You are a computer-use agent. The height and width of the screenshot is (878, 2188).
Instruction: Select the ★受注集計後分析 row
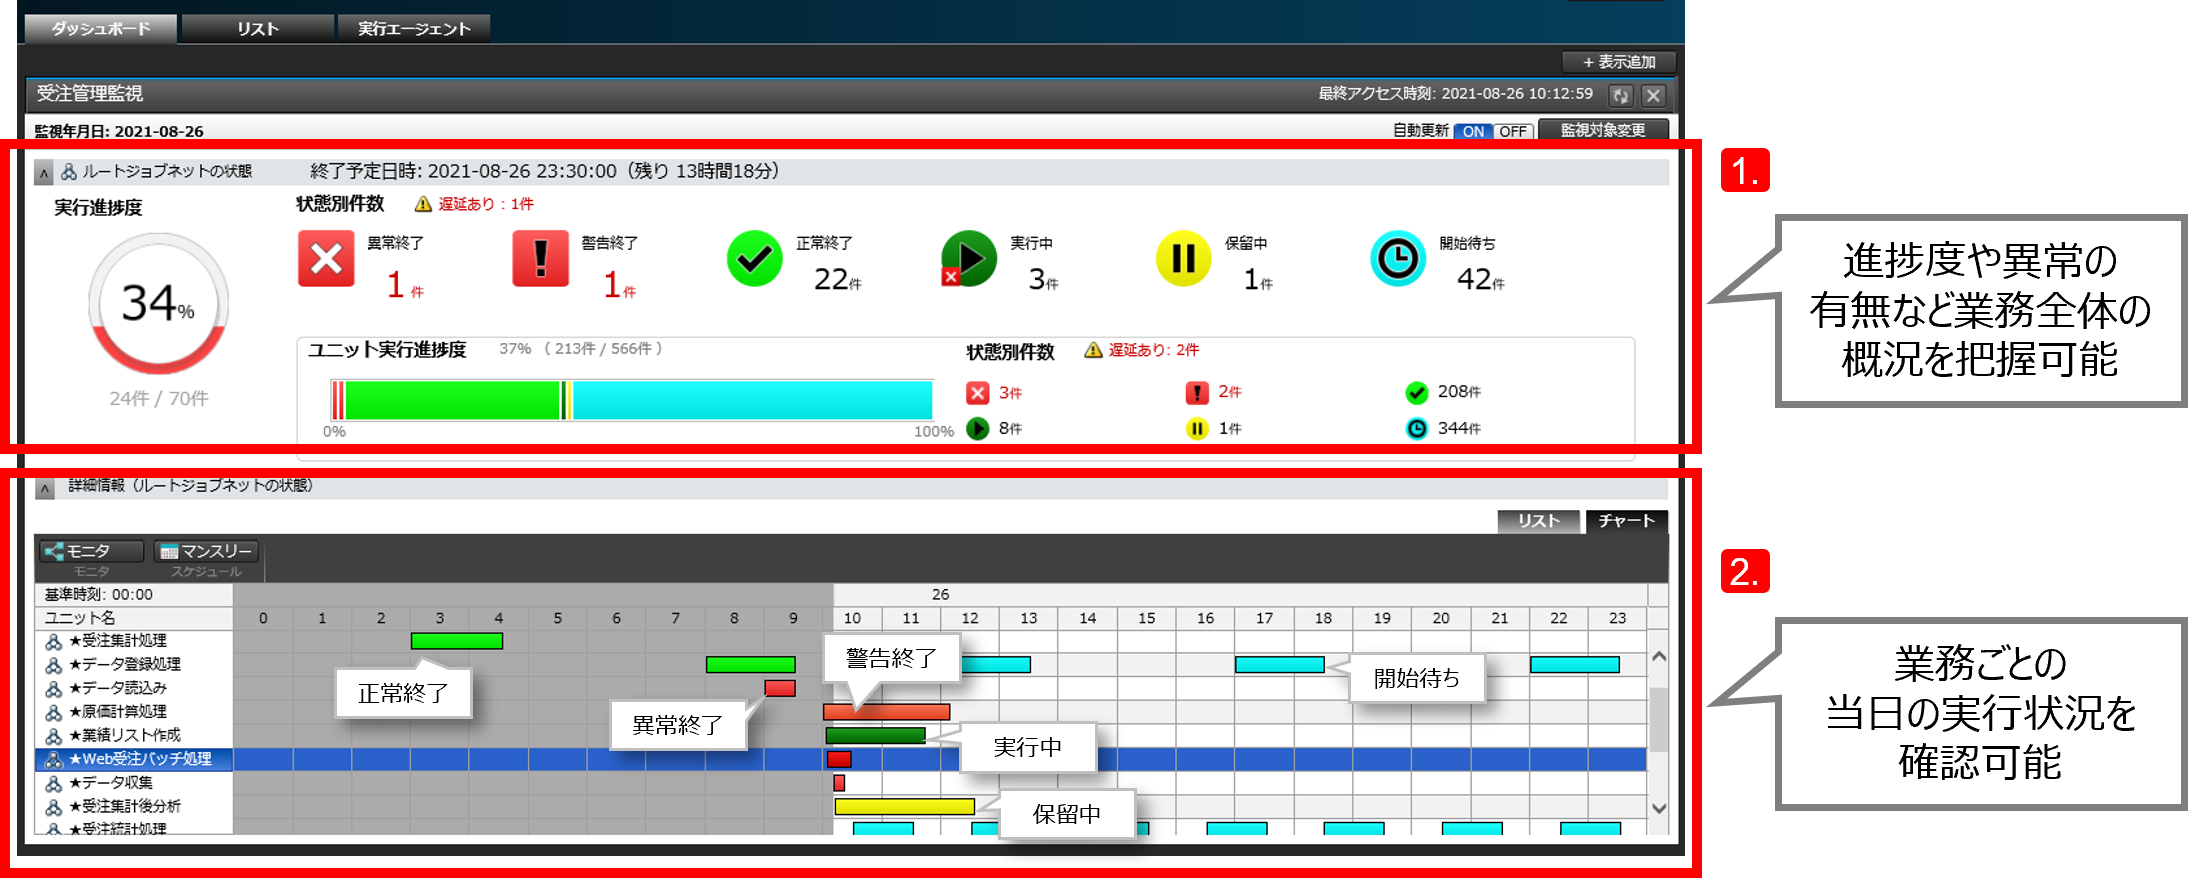pyautogui.click(x=134, y=806)
